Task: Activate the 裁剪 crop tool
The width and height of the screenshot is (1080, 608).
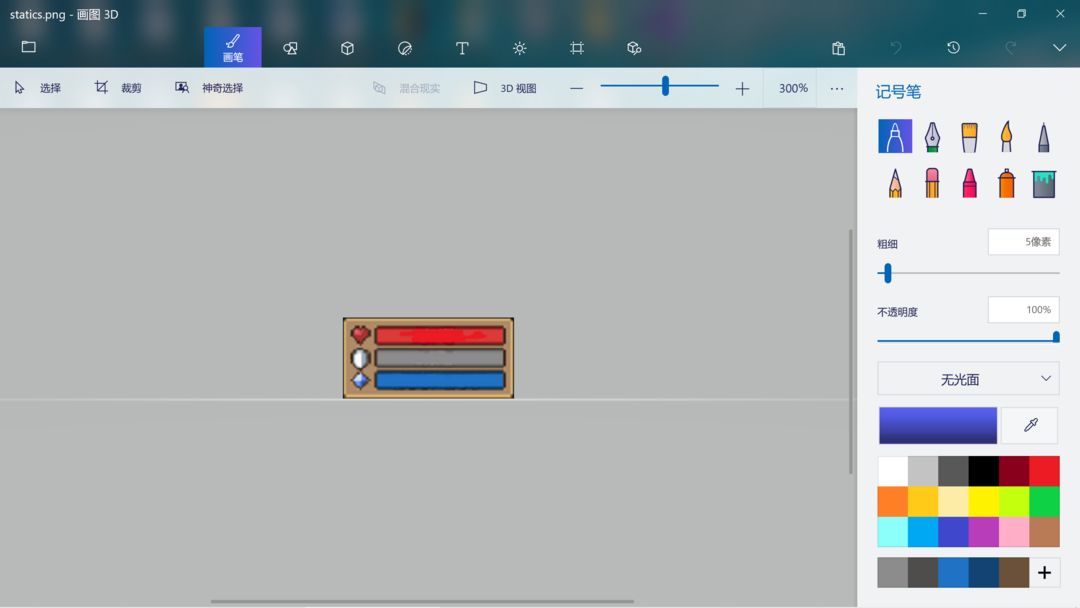Action: pos(118,88)
